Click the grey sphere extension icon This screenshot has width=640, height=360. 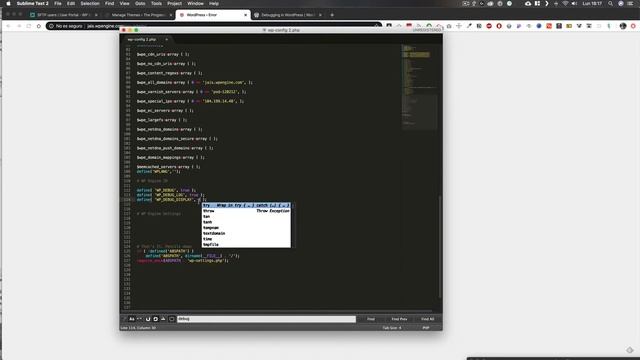click(x=509, y=26)
